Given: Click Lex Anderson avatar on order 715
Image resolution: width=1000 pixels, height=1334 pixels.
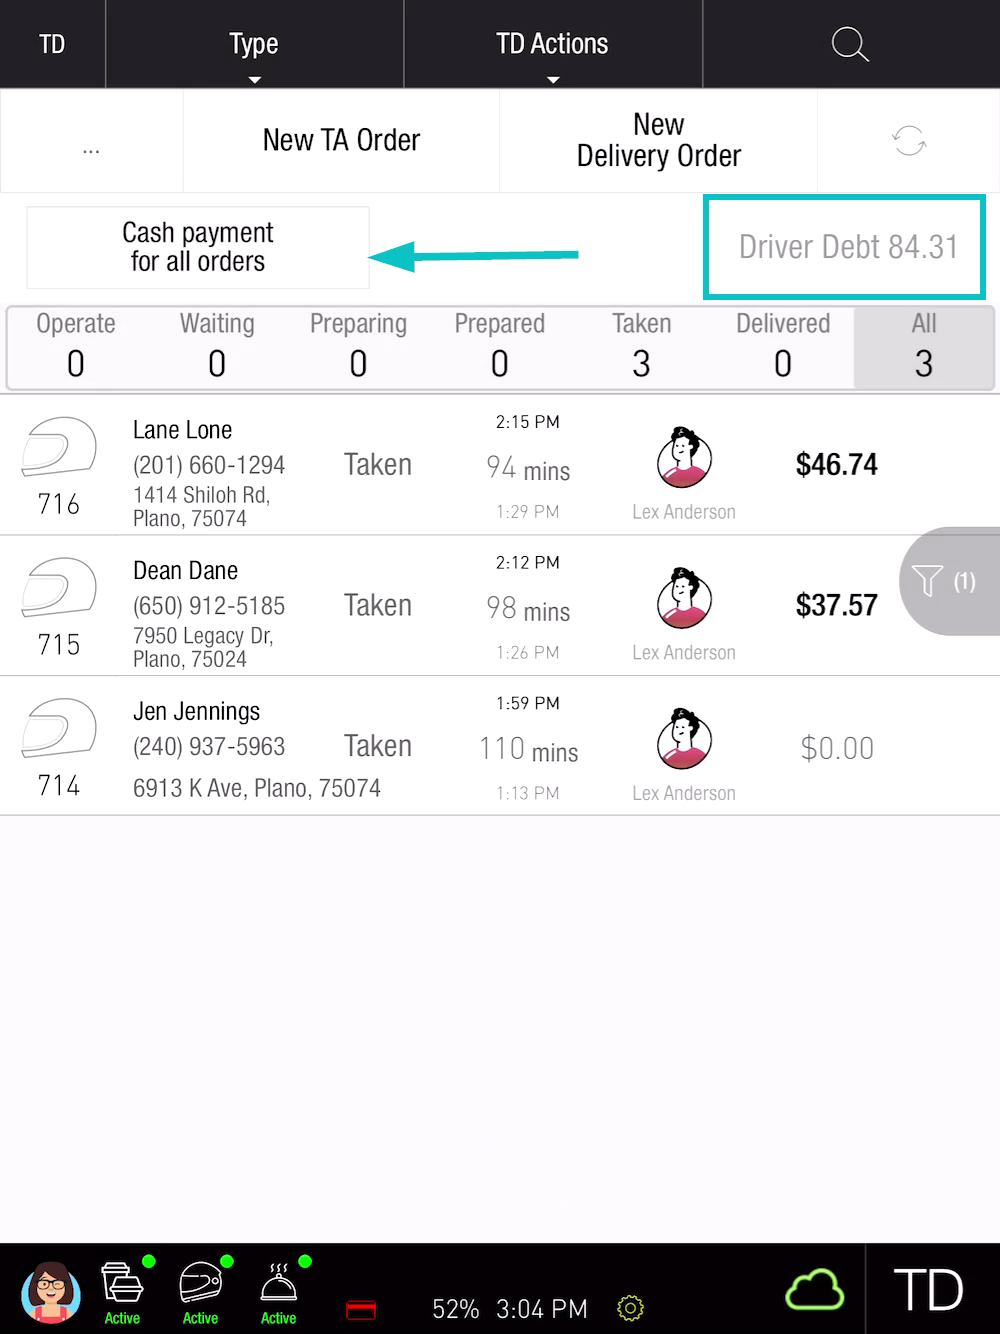Looking at the screenshot, I should tap(684, 598).
